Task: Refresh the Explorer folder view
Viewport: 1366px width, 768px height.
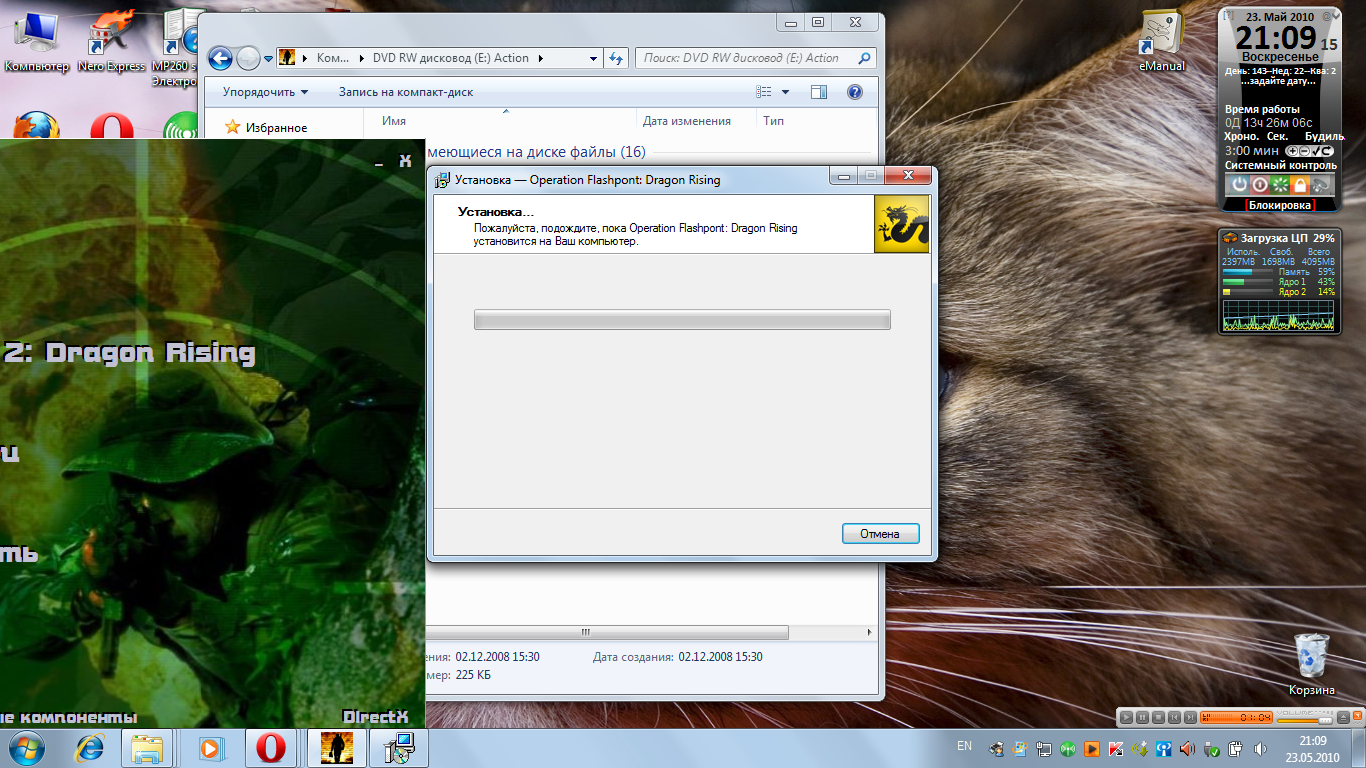Action: (x=616, y=58)
